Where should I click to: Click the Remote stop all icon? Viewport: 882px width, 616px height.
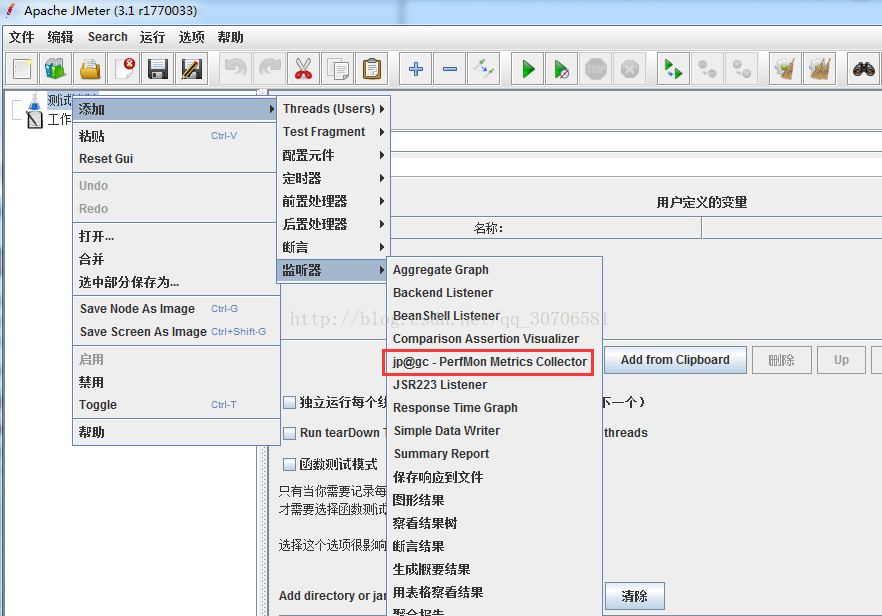click(707, 69)
